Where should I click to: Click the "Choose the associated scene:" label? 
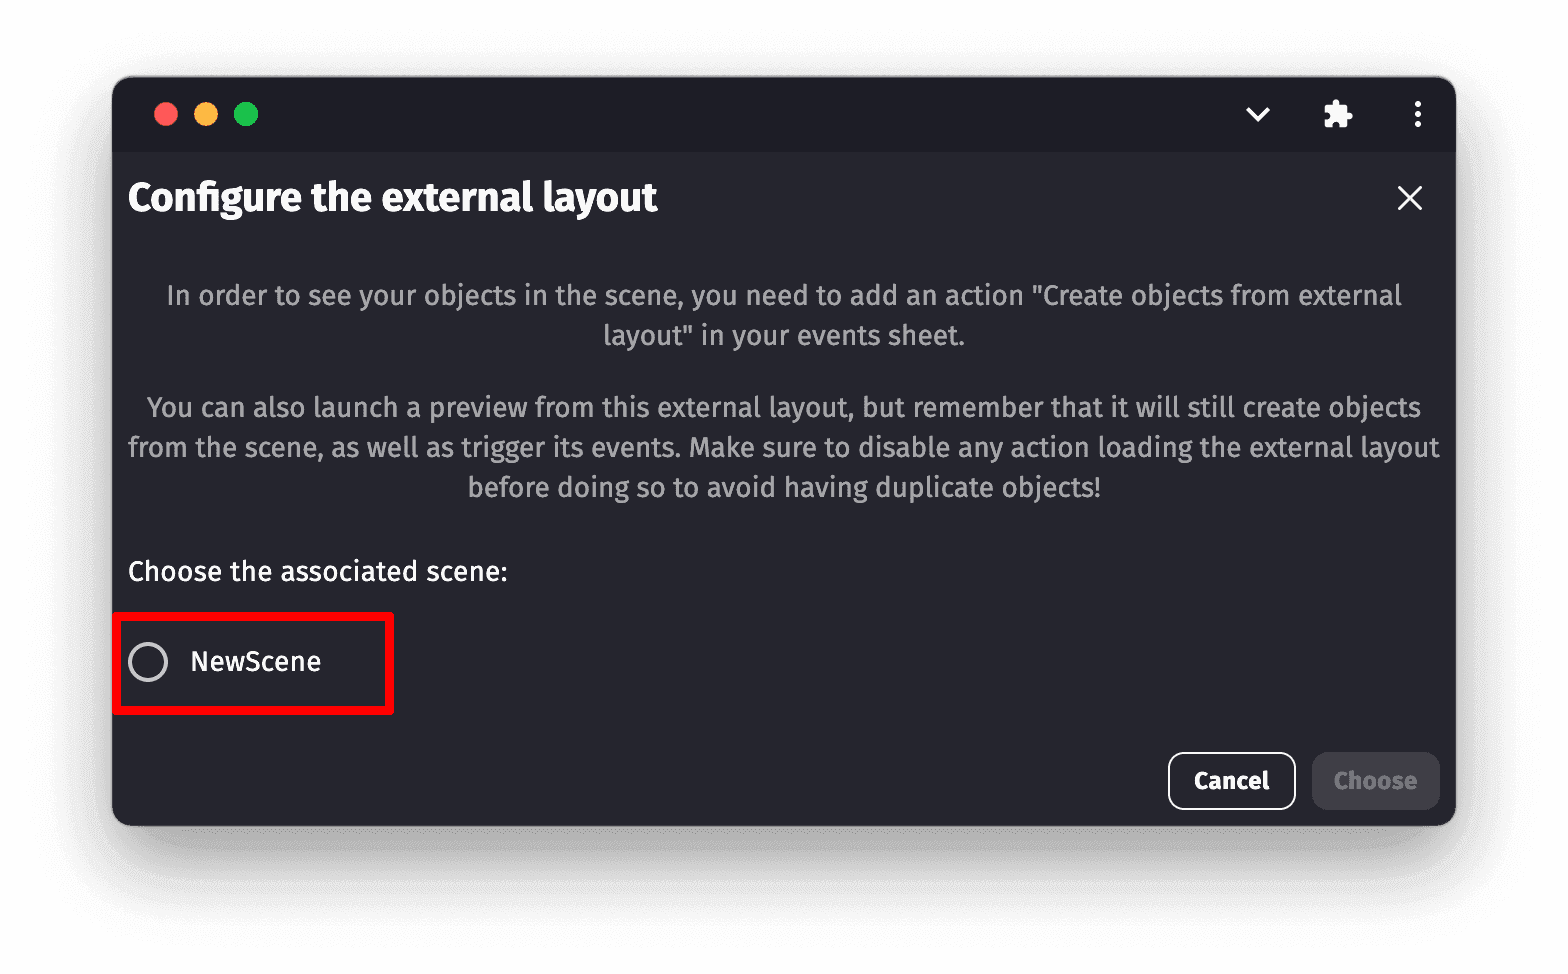pos(318,572)
